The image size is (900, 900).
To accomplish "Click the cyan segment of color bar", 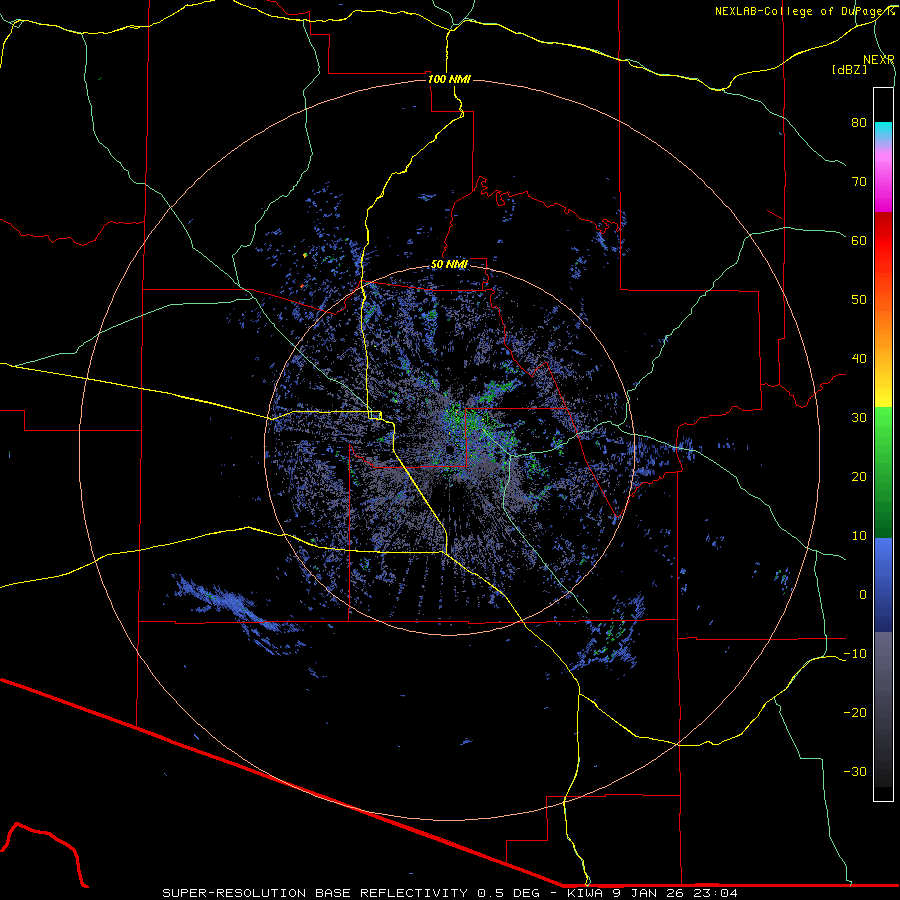I will 883,132.
